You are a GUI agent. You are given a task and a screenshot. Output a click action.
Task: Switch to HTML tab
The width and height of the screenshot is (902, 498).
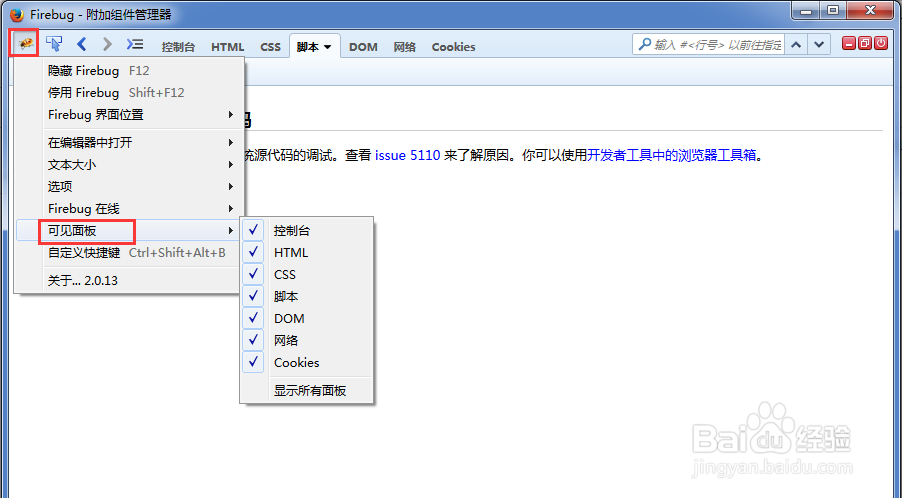[227, 47]
